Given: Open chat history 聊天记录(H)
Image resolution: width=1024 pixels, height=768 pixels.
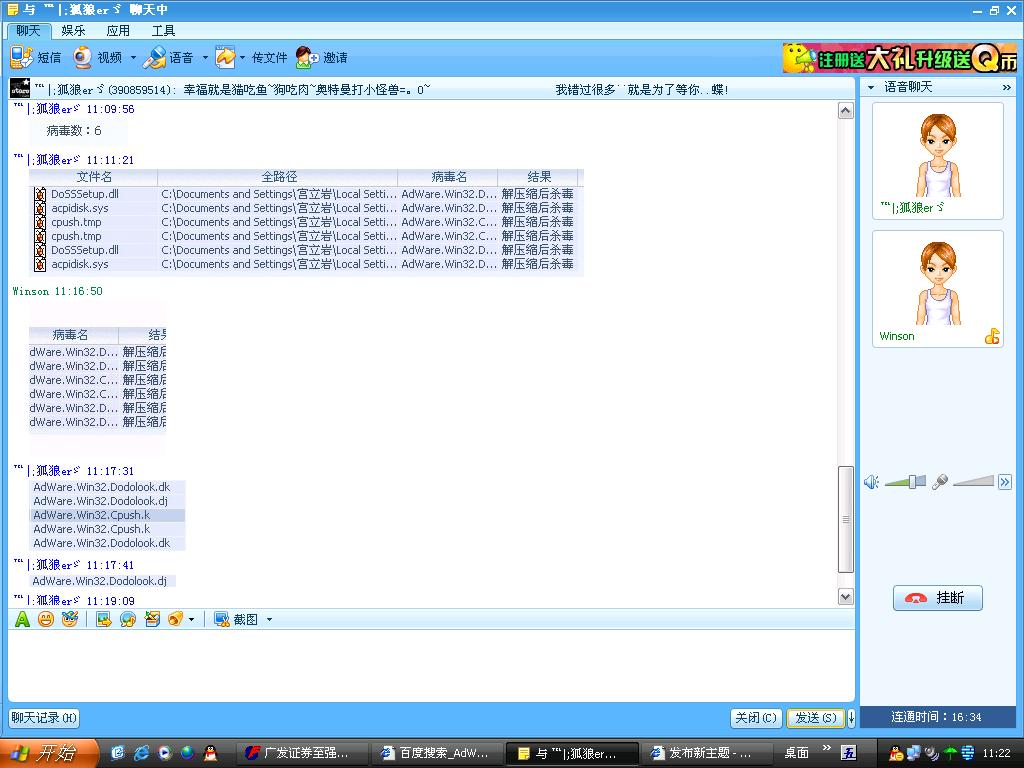Looking at the screenshot, I should pyautogui.click(x=44, y=718).
